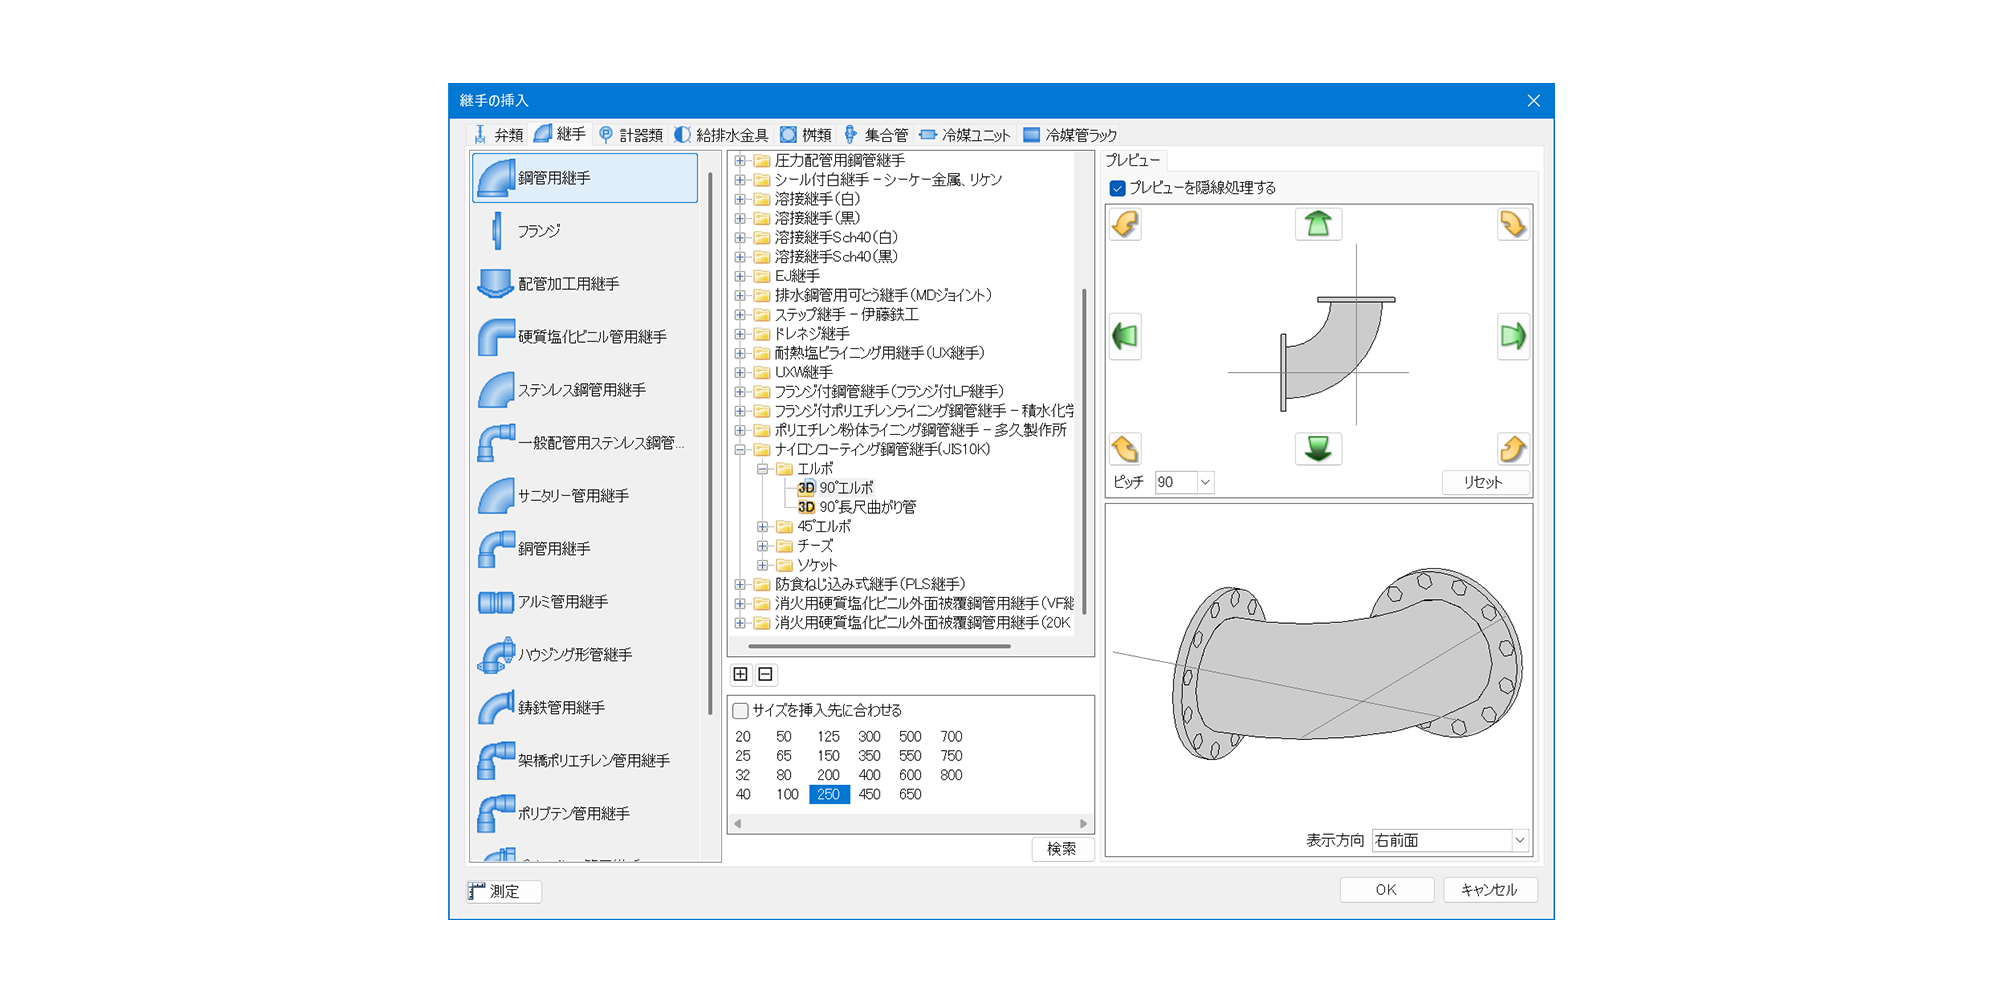
Task: Switch to the 冷媒ユニット tab
Action: click(965, 135)
